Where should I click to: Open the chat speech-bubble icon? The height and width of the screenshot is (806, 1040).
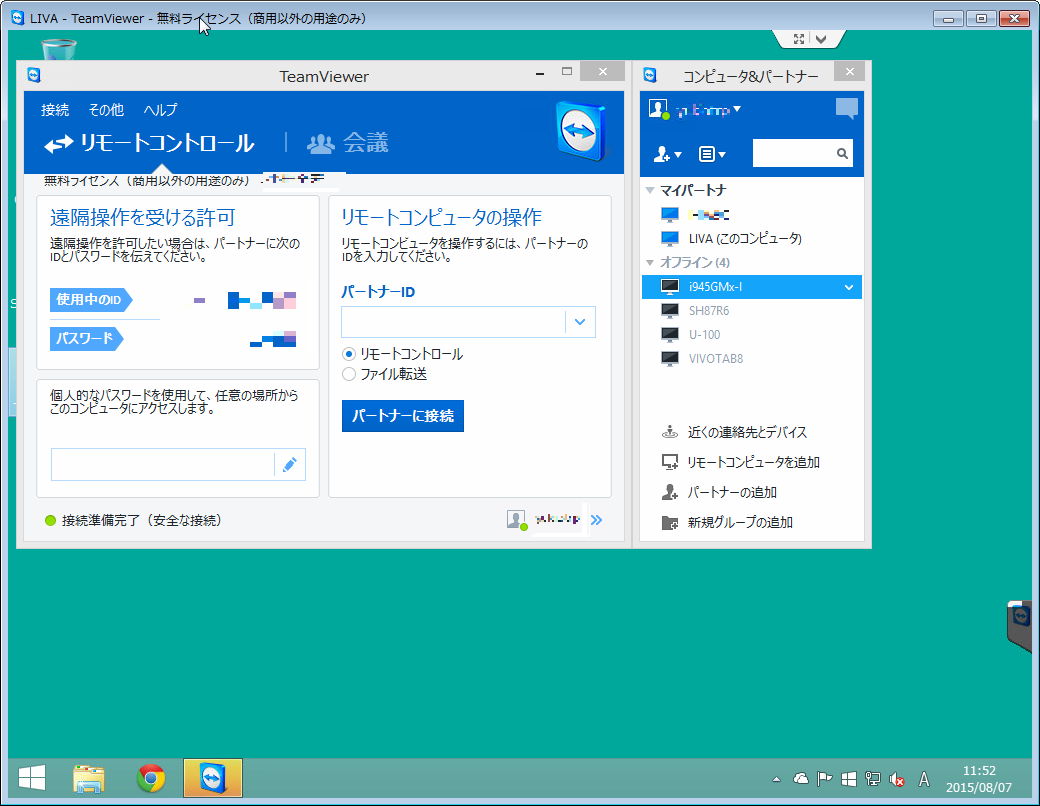(x=846, y=108)
